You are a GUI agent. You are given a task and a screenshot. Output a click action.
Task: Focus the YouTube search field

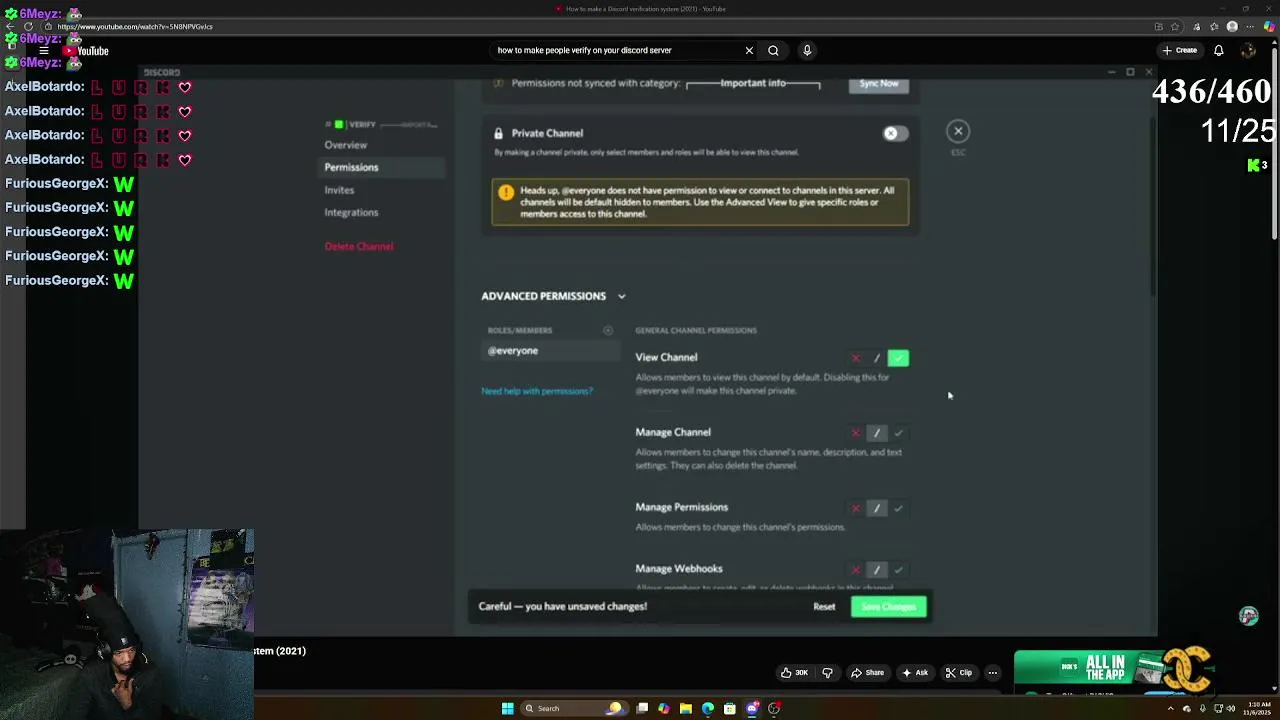click(615, 50)
